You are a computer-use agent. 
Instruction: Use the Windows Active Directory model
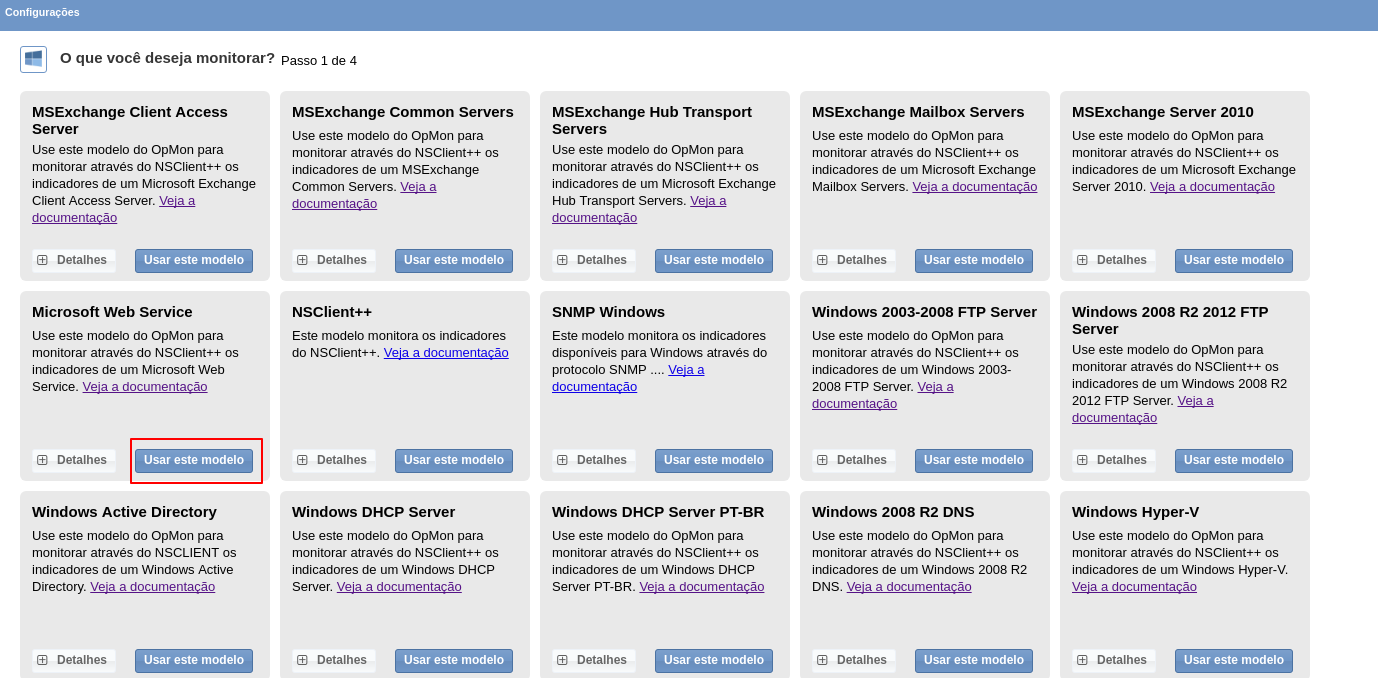tap(194, 660)
